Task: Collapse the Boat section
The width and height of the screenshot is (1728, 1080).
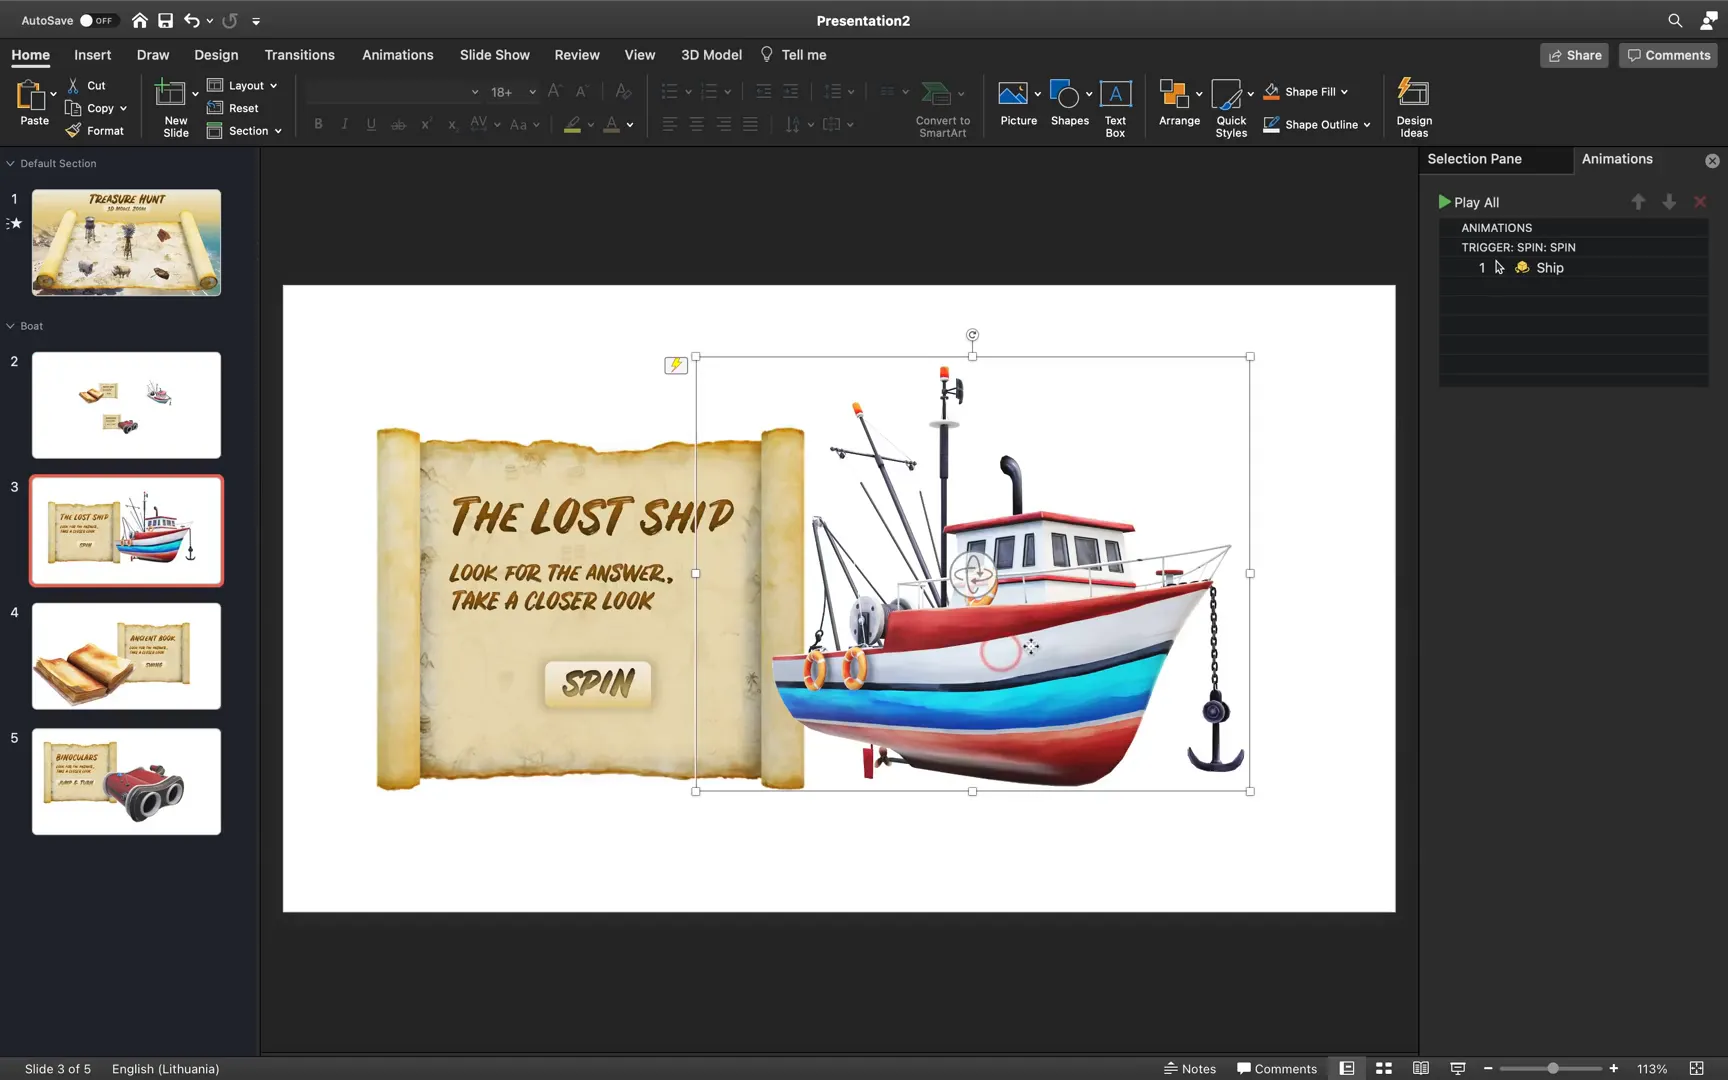Action: coord(10,326)
